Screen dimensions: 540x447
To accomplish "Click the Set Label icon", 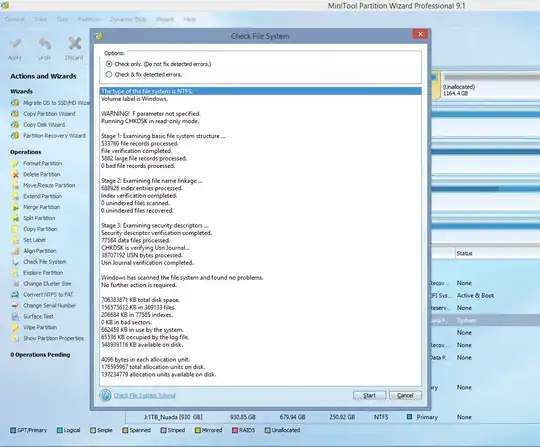I will click(15, 240).
